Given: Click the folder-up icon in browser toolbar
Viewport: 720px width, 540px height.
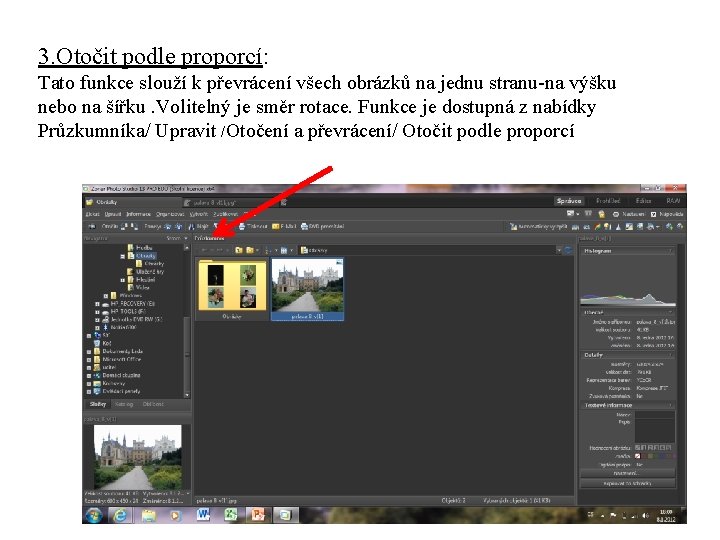Looking at the screenshot, I should coord(238,250).
